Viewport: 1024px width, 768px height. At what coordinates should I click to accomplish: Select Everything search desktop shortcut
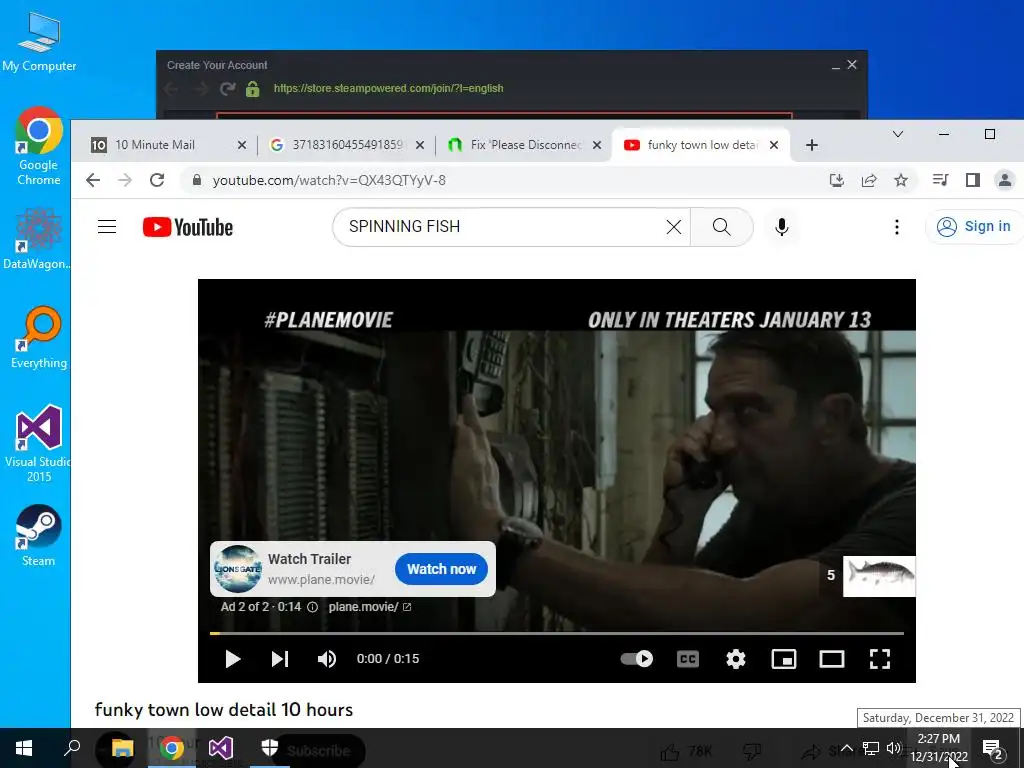(39, 338)
